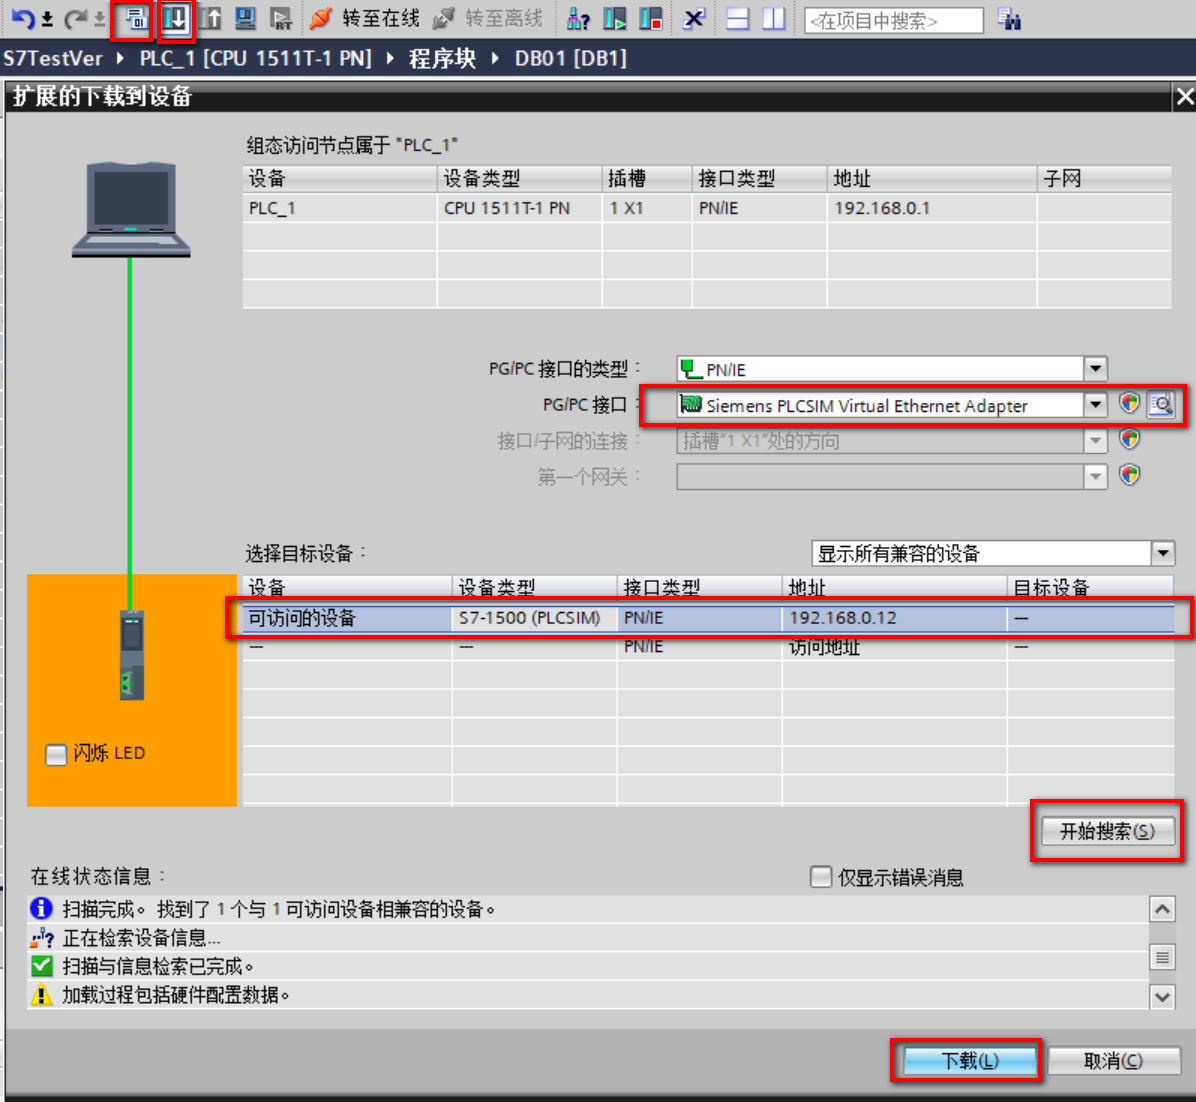Click the yellow warning triangle icon
The image size is (1196, 1102).
[x=41, y=994]
